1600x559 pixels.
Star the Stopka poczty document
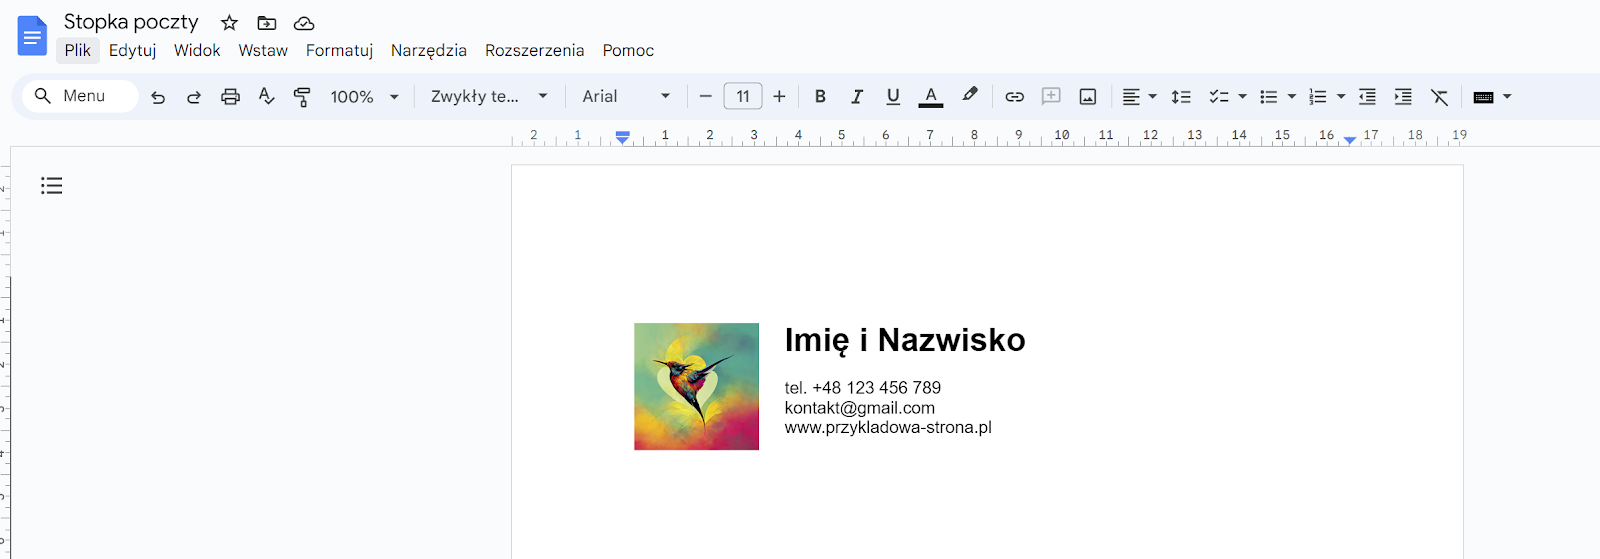pyautogui.click(x=229, y=22)
